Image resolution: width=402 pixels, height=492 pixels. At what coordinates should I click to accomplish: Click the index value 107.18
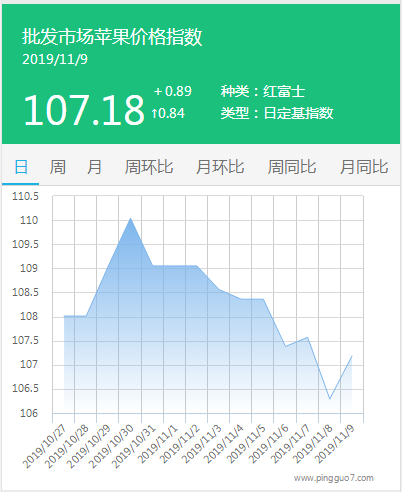(x=84, y=110)
